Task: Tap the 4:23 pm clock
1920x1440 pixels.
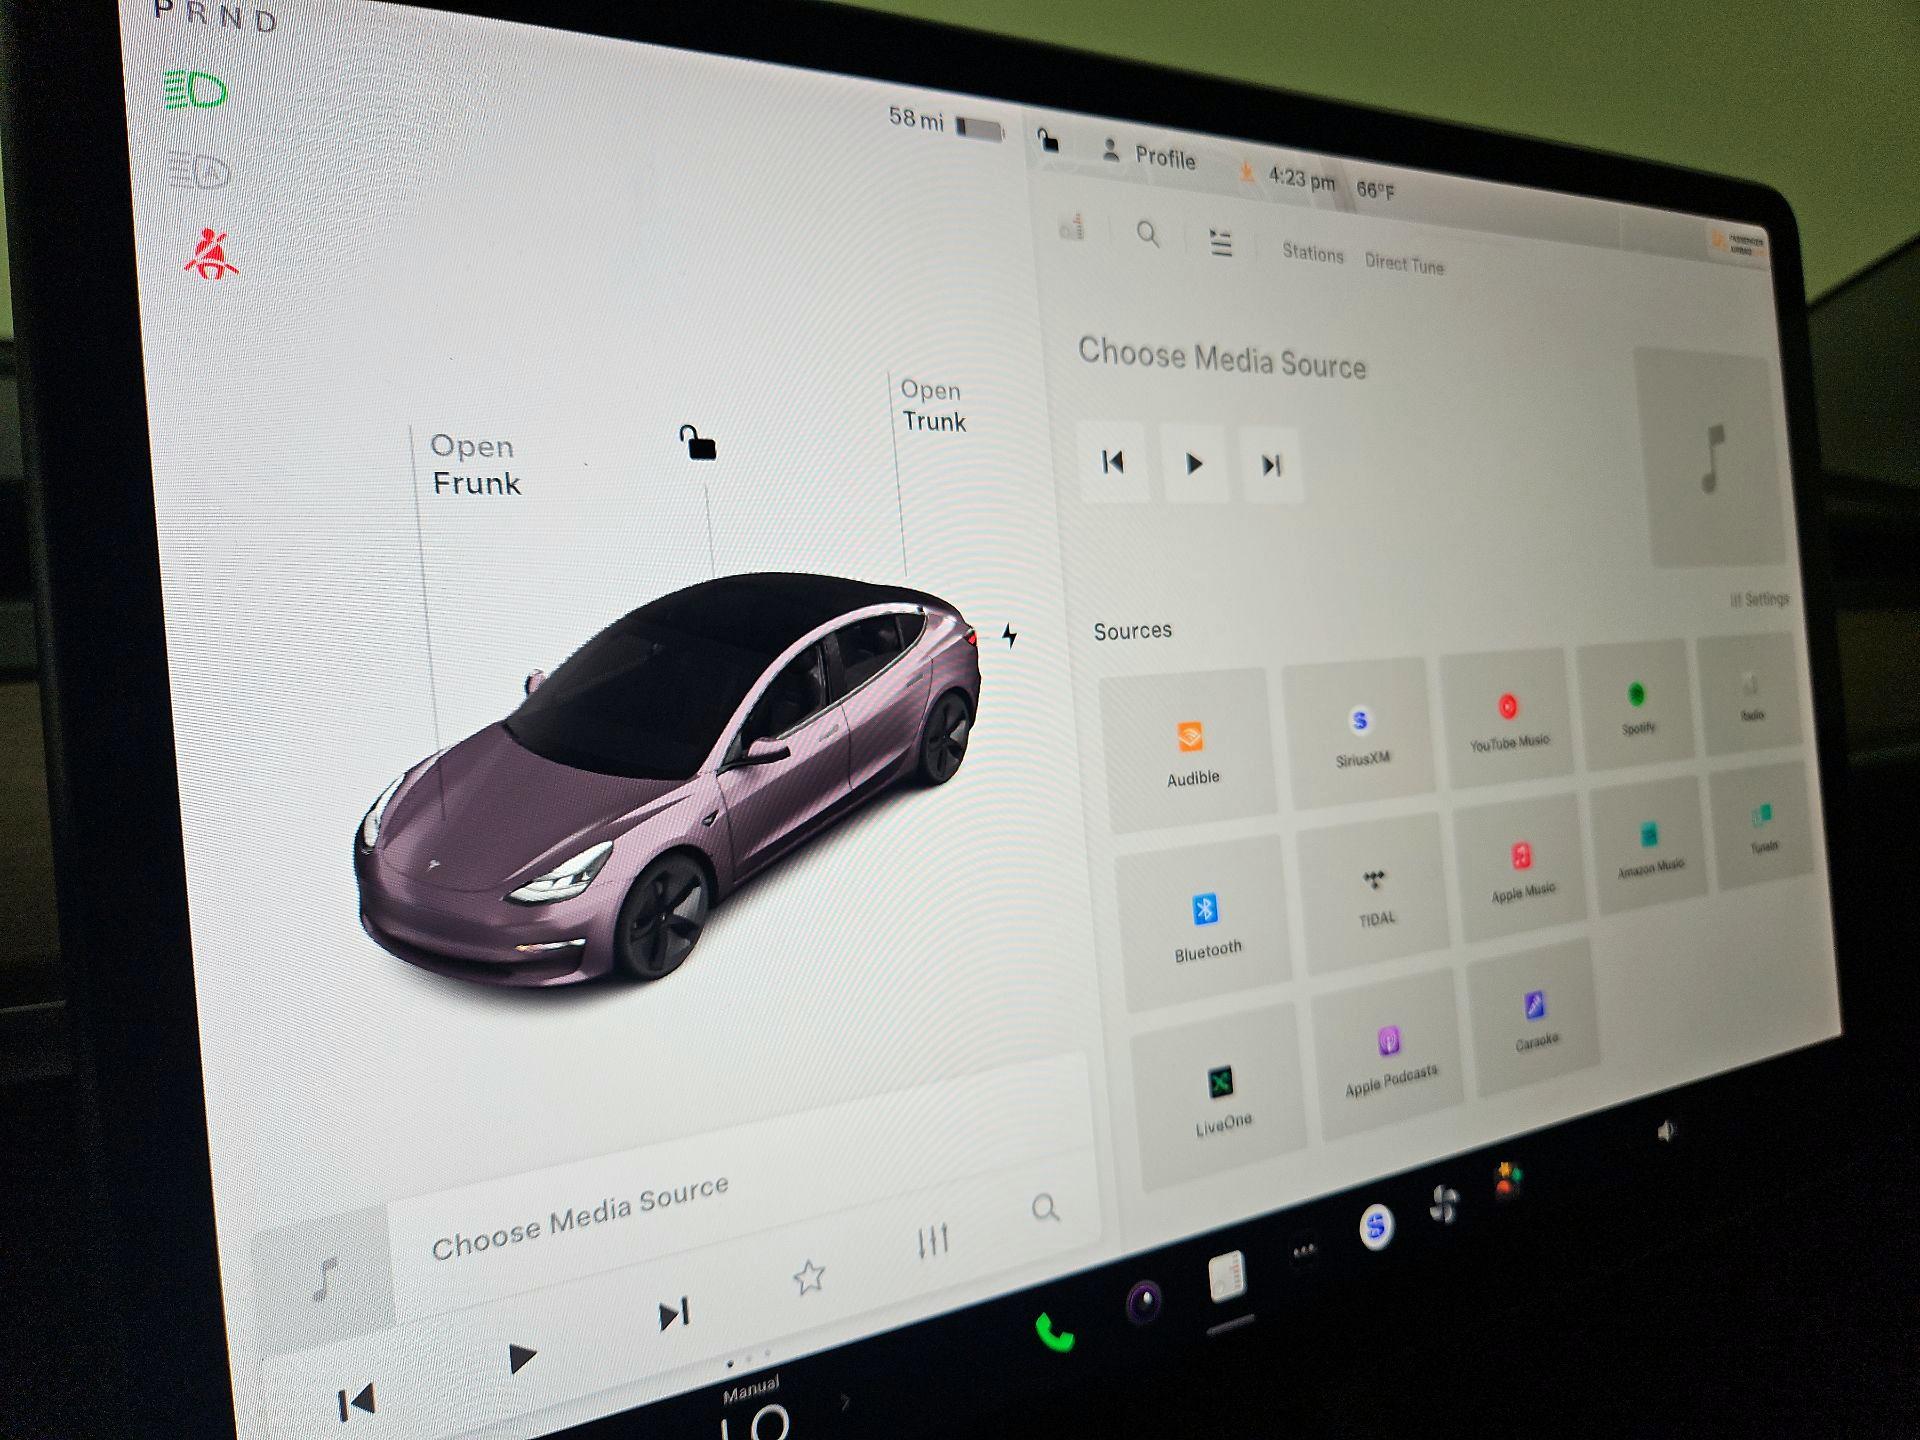Action: click(1301, 180)
